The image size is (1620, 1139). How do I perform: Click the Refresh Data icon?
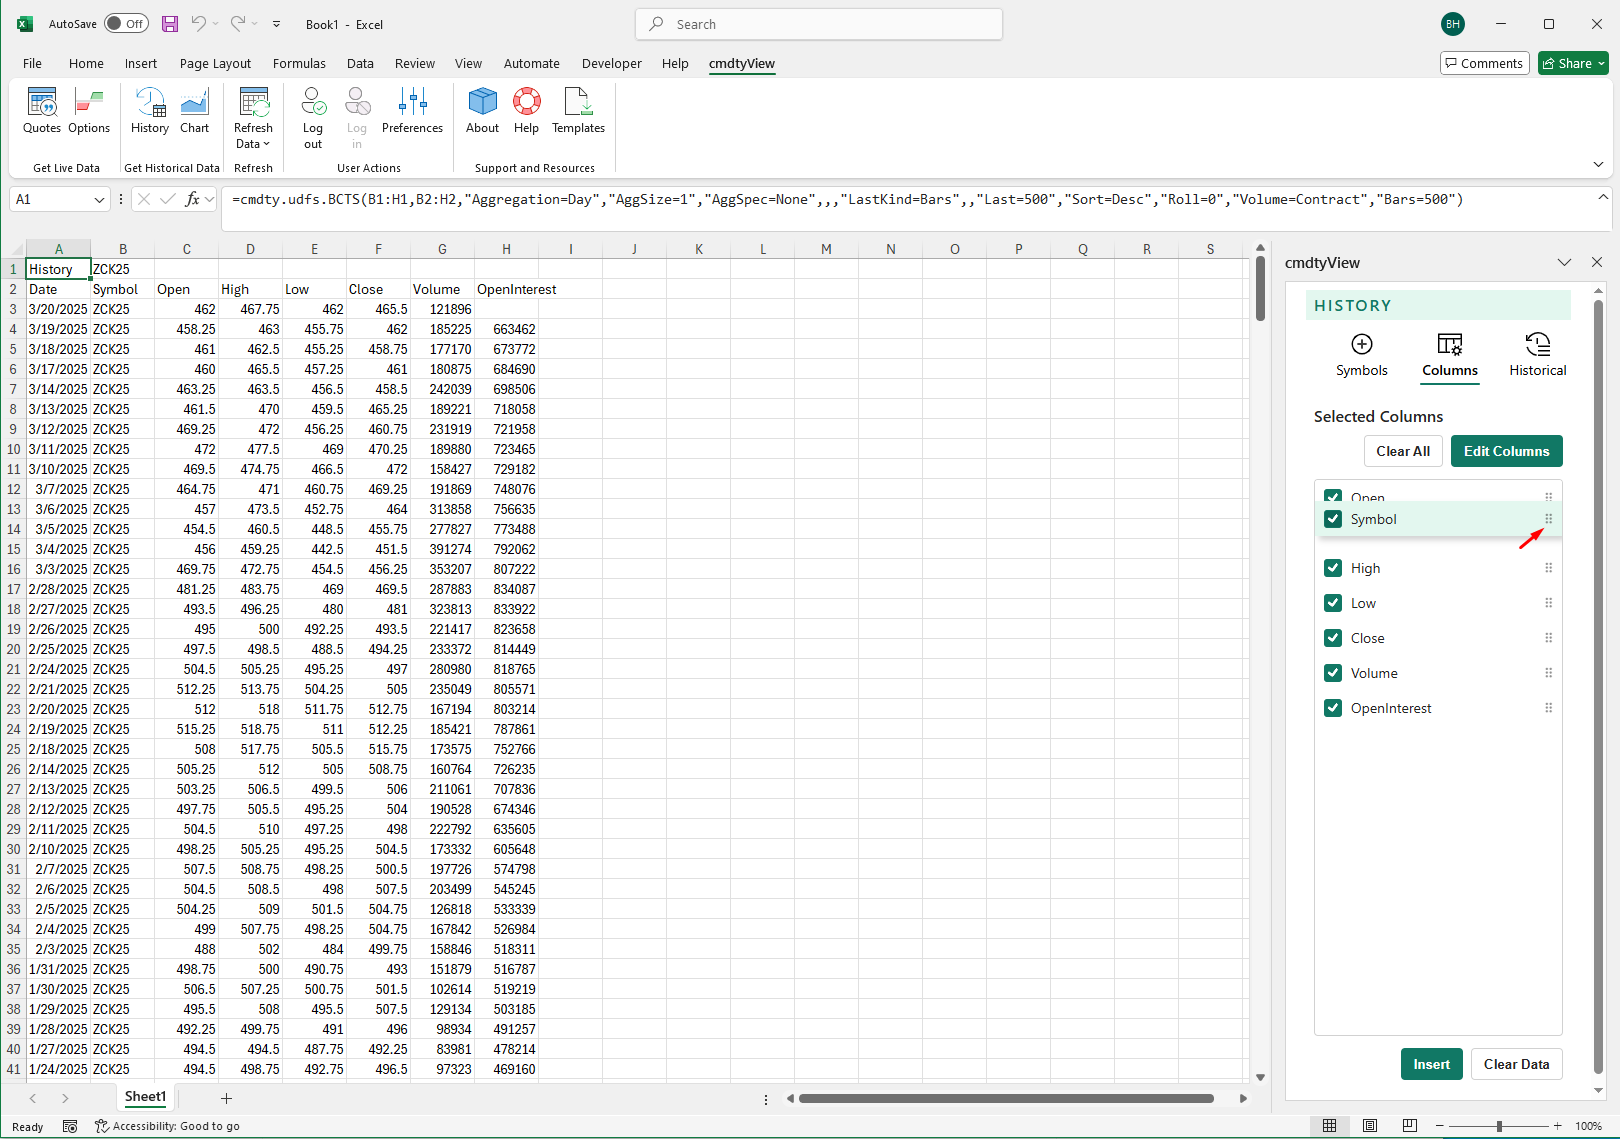coord(253,103)
